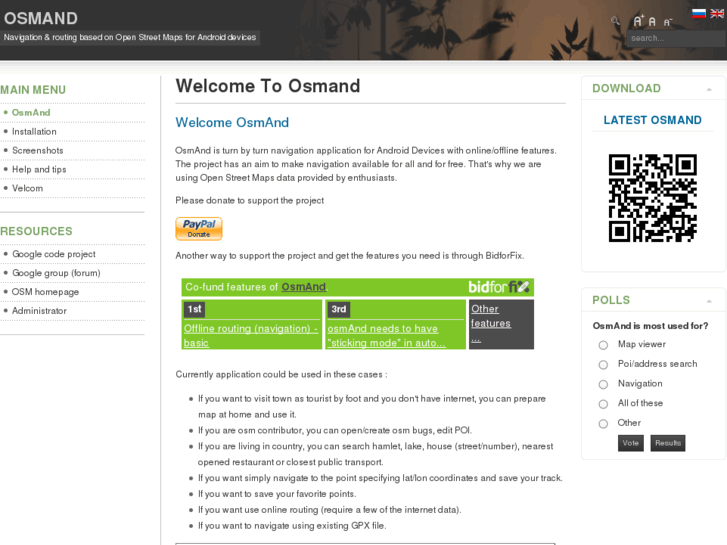The width and height of the screenshot is (727, 545).
Task: Click the OSMAND site title
Action: (41, 19)
